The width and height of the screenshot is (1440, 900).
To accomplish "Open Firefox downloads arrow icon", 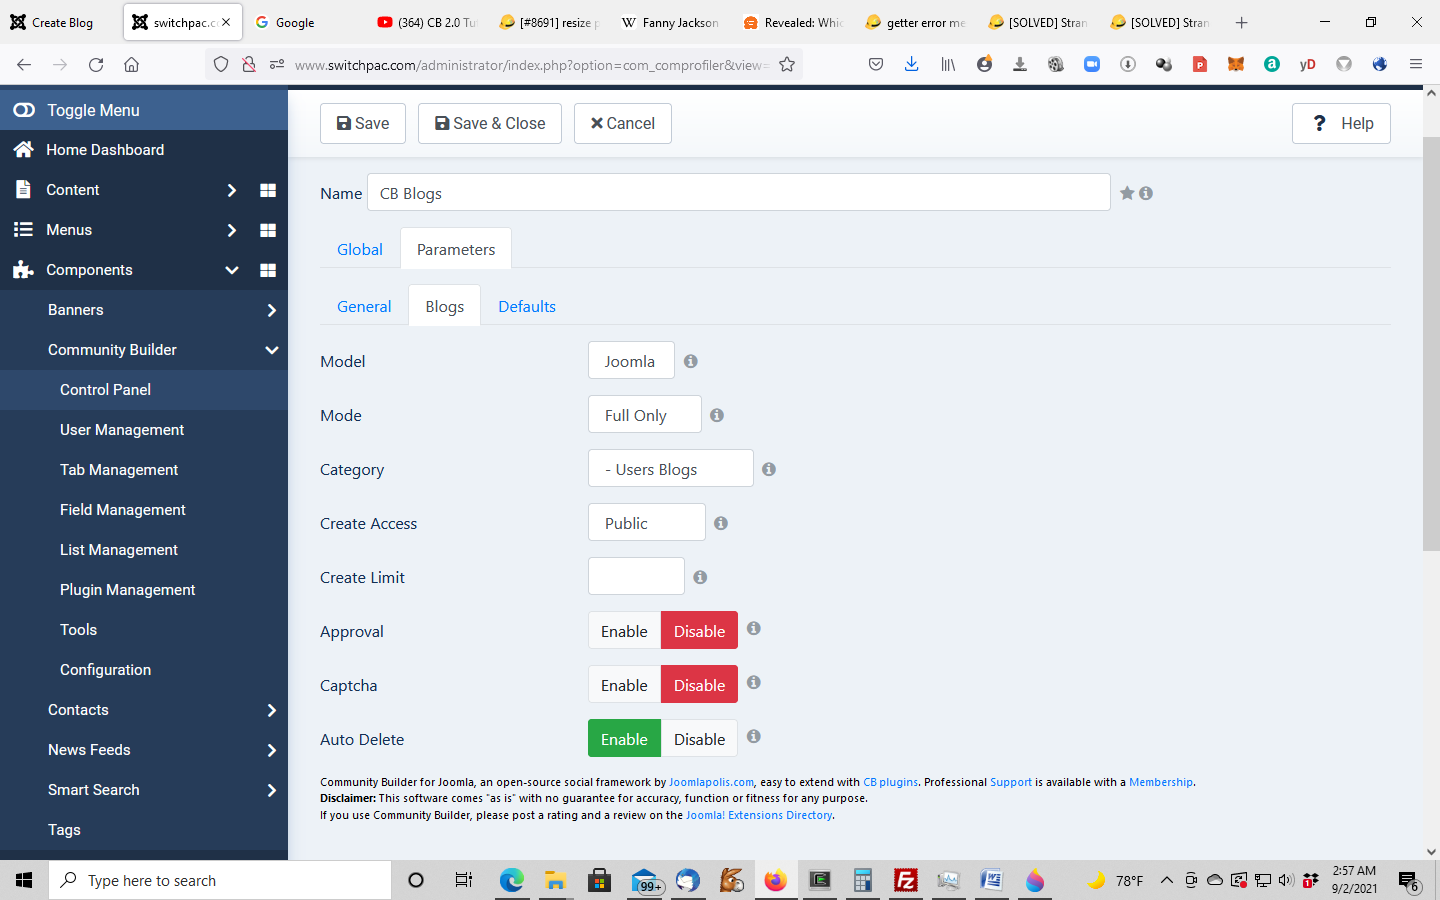I will pyautogui.click(x=911, y=65).
